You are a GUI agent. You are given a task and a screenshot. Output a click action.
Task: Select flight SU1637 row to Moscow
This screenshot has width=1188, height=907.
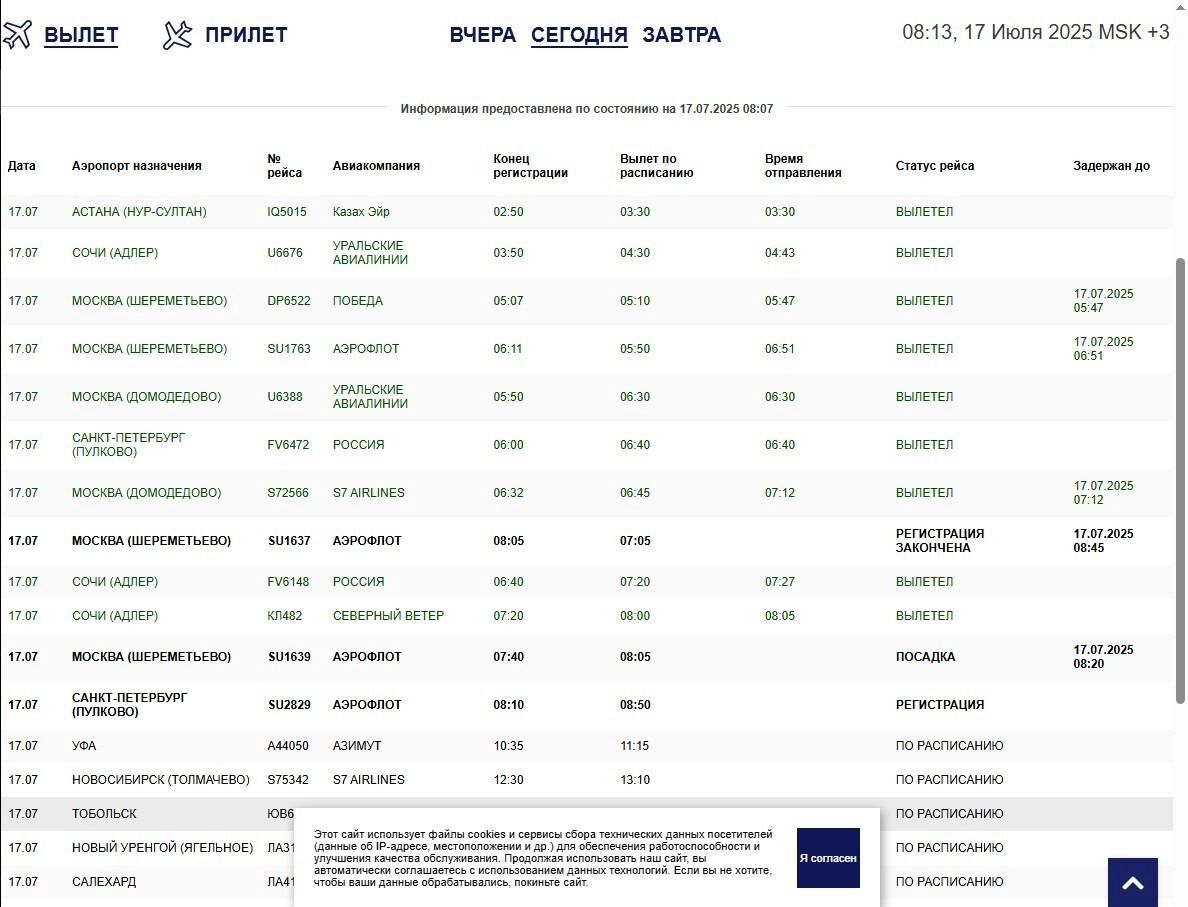(289, 541)
